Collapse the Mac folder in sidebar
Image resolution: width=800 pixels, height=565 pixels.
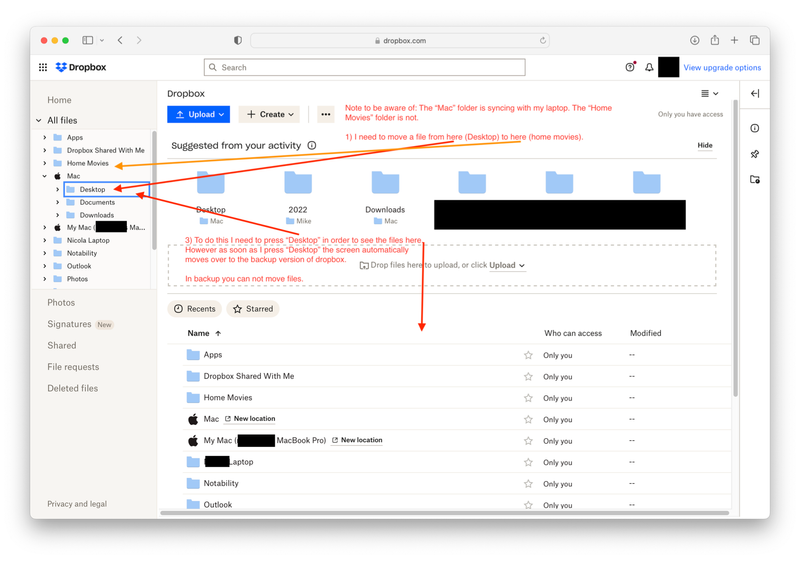point(45,176)
